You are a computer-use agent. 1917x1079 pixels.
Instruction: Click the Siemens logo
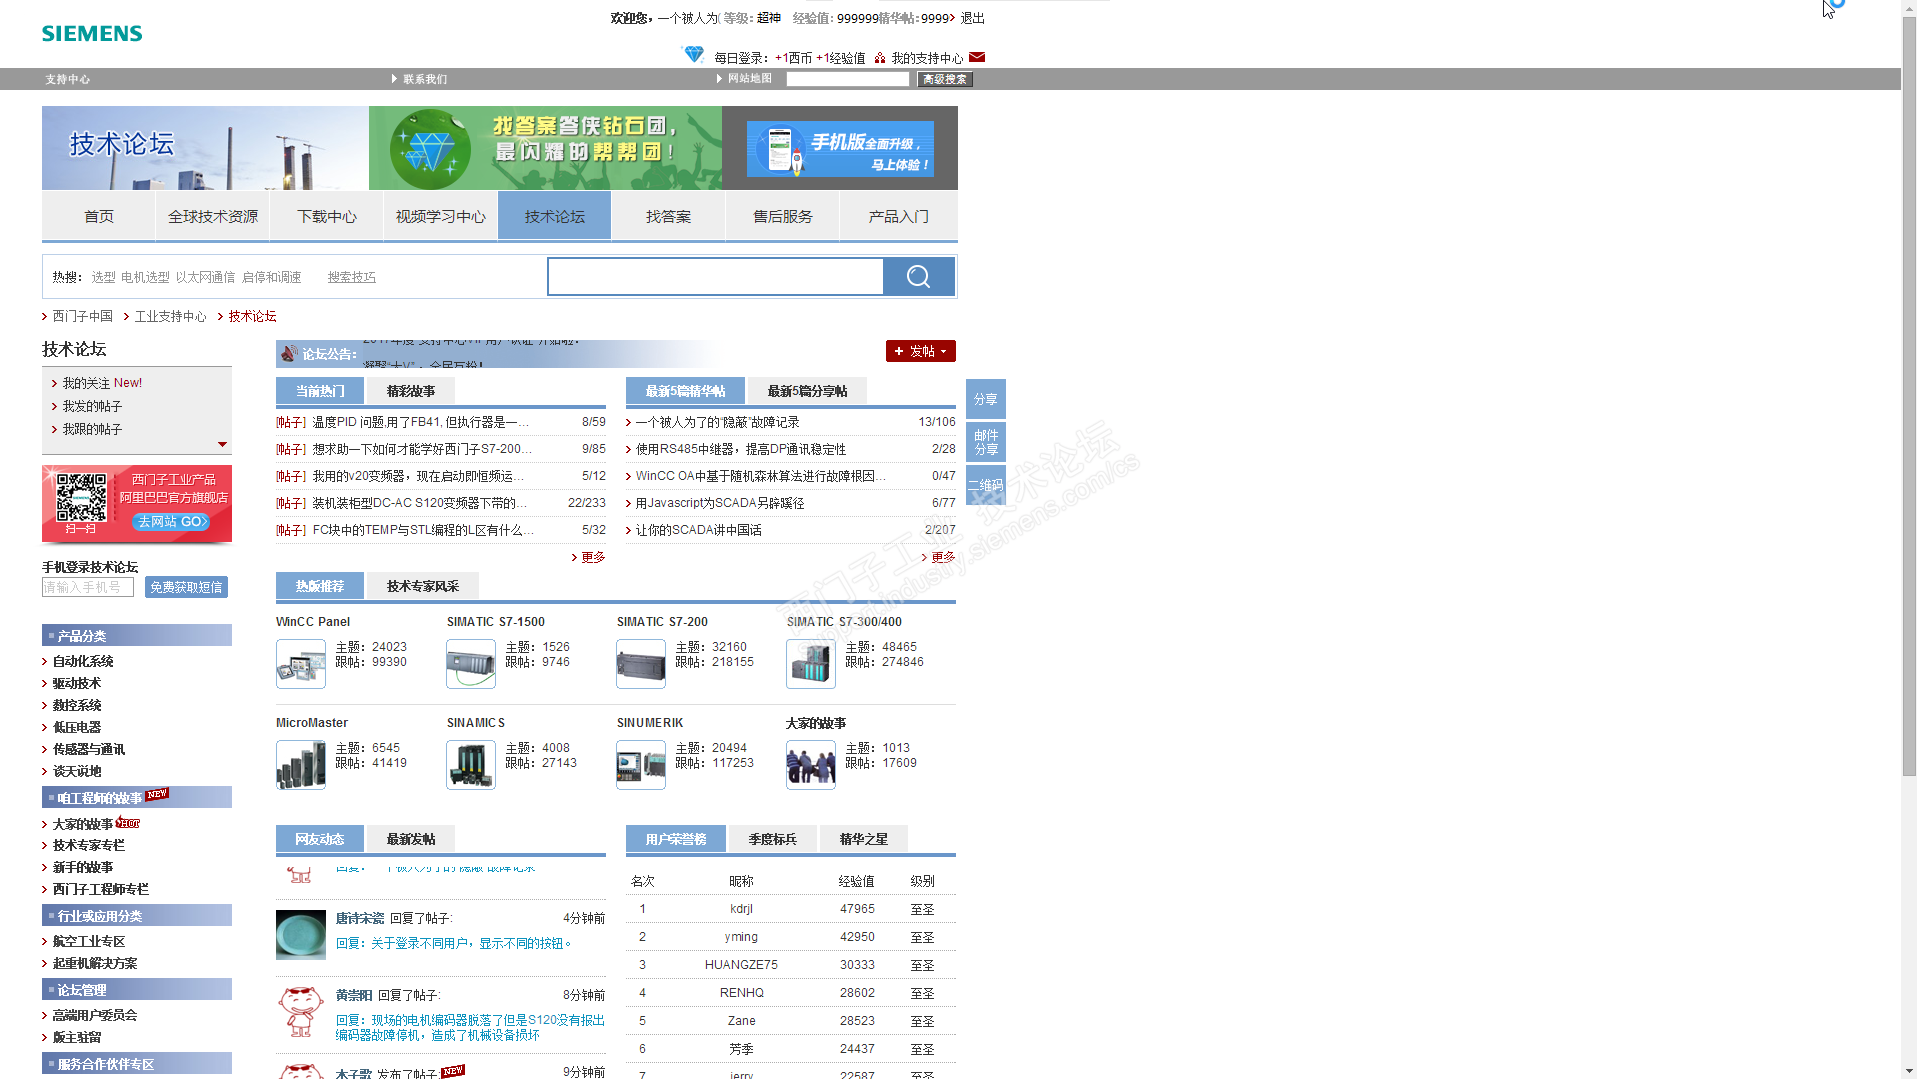(x=92, y=34)
